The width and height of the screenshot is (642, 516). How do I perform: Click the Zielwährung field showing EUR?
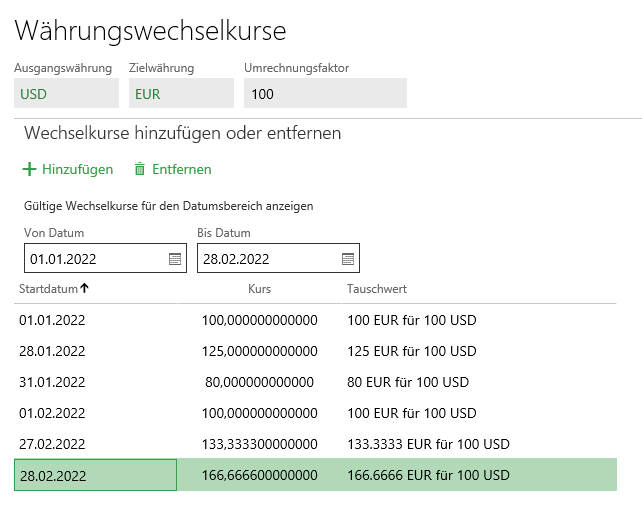click(180, 94)
